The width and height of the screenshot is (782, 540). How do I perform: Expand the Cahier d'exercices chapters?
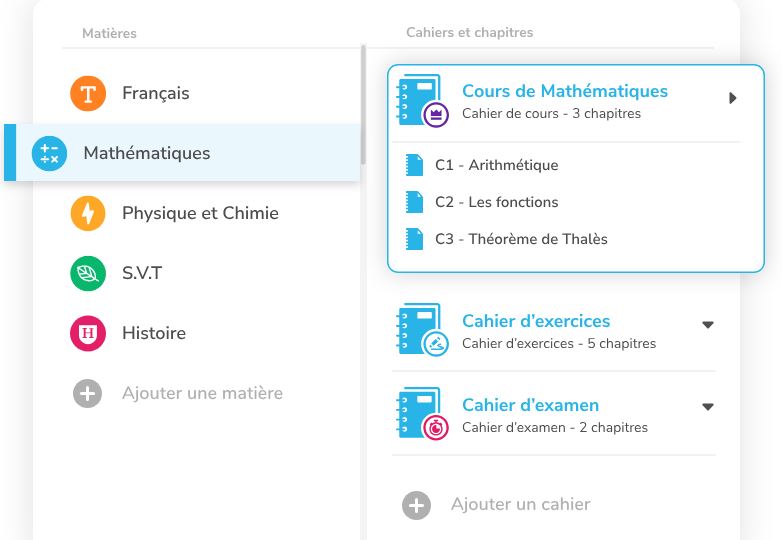tap(708, 324)
